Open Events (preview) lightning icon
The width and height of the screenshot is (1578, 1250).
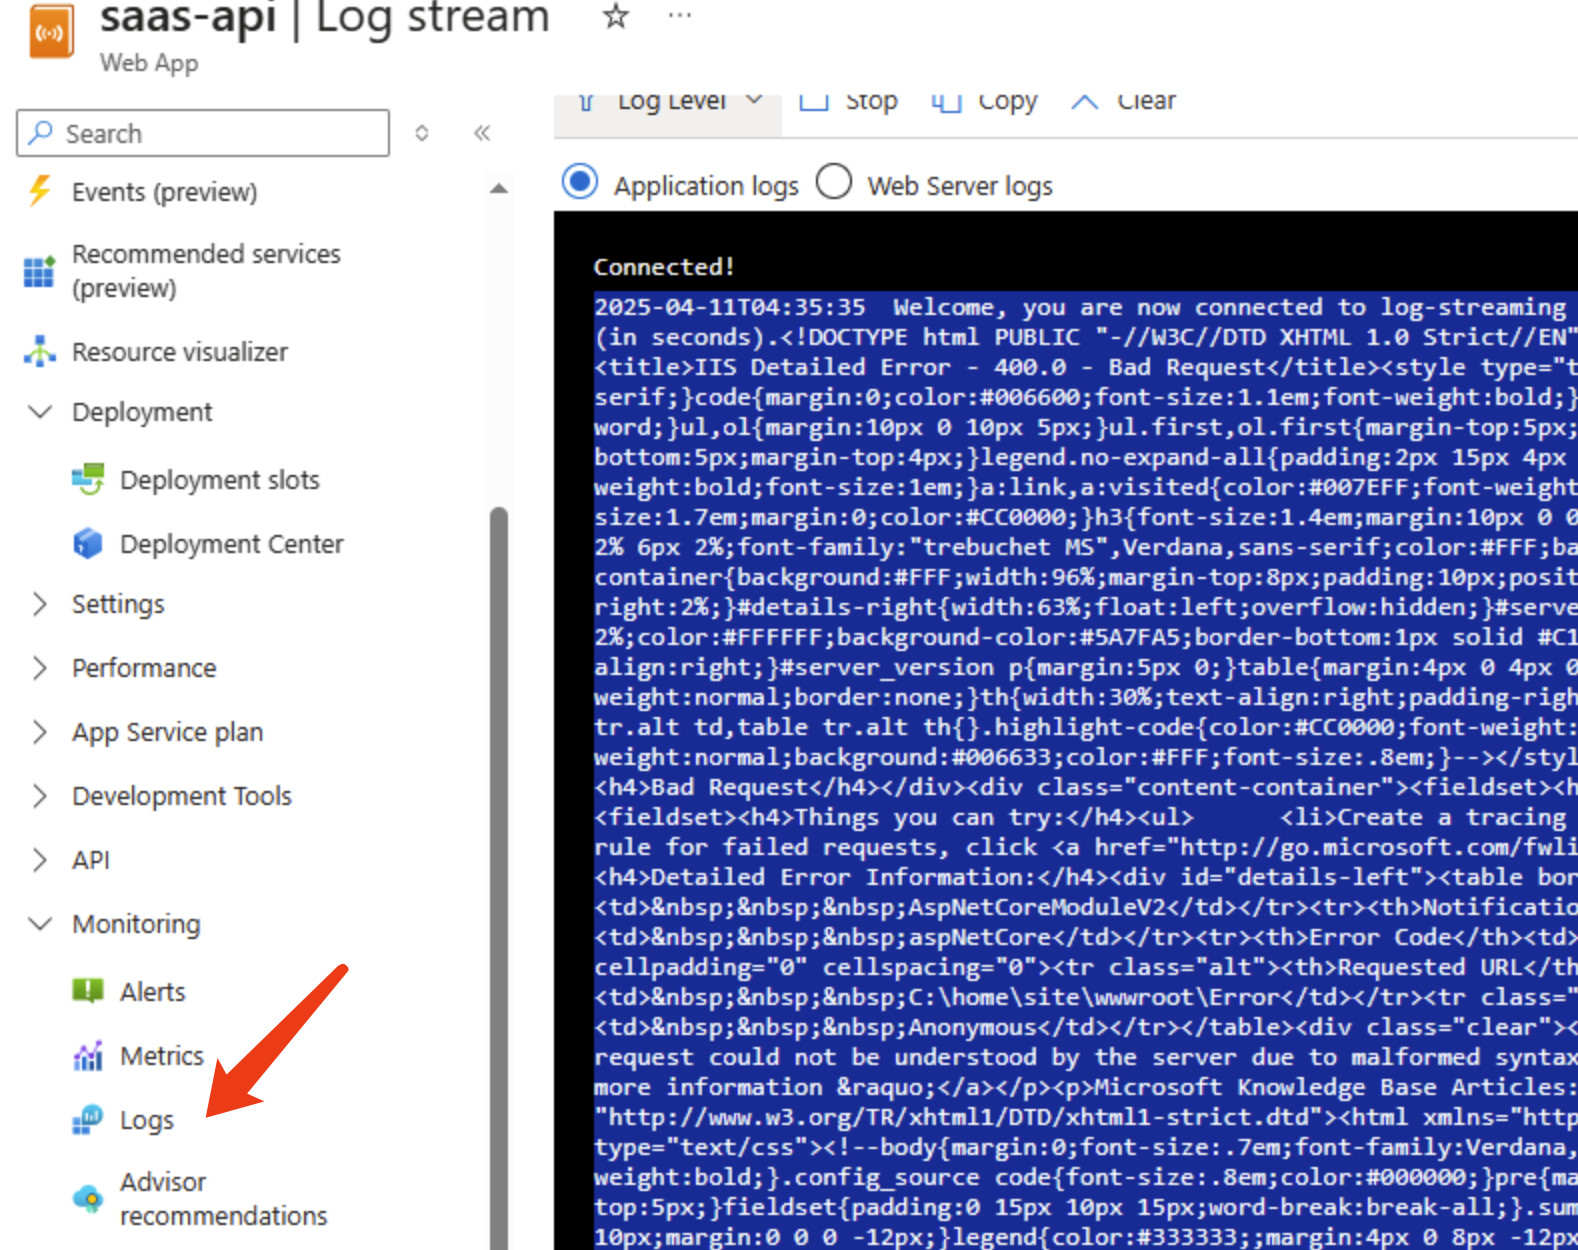point(40,191)
